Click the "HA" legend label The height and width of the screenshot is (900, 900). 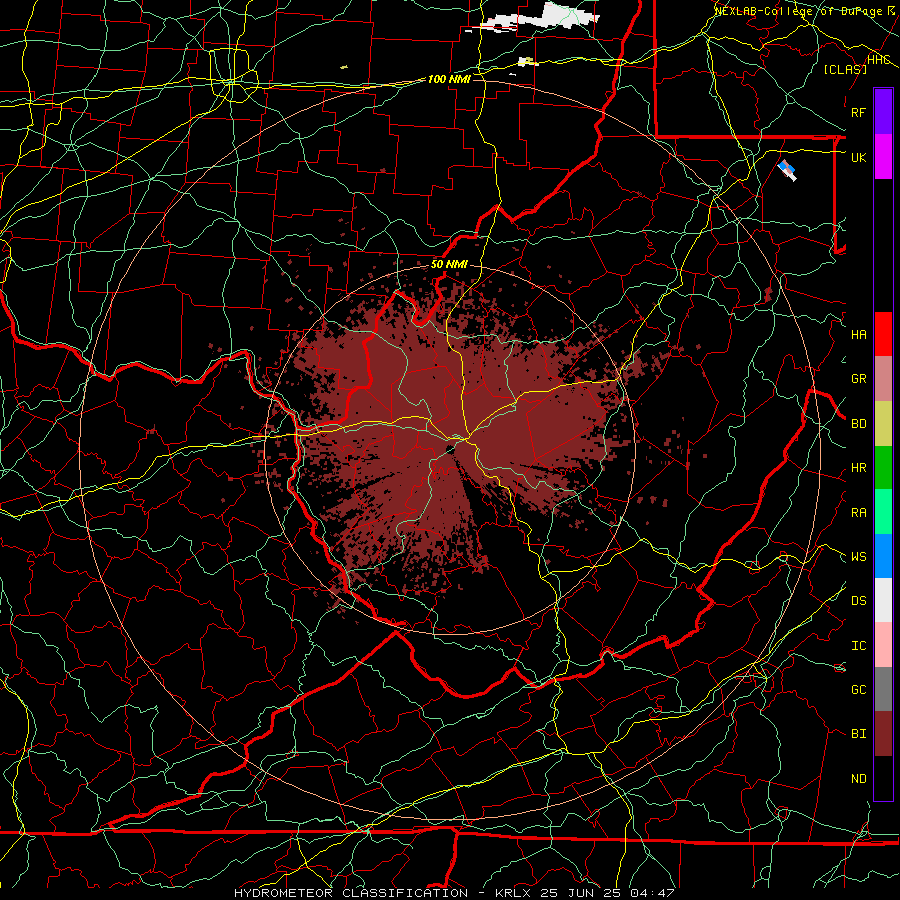tap(858, 334)
